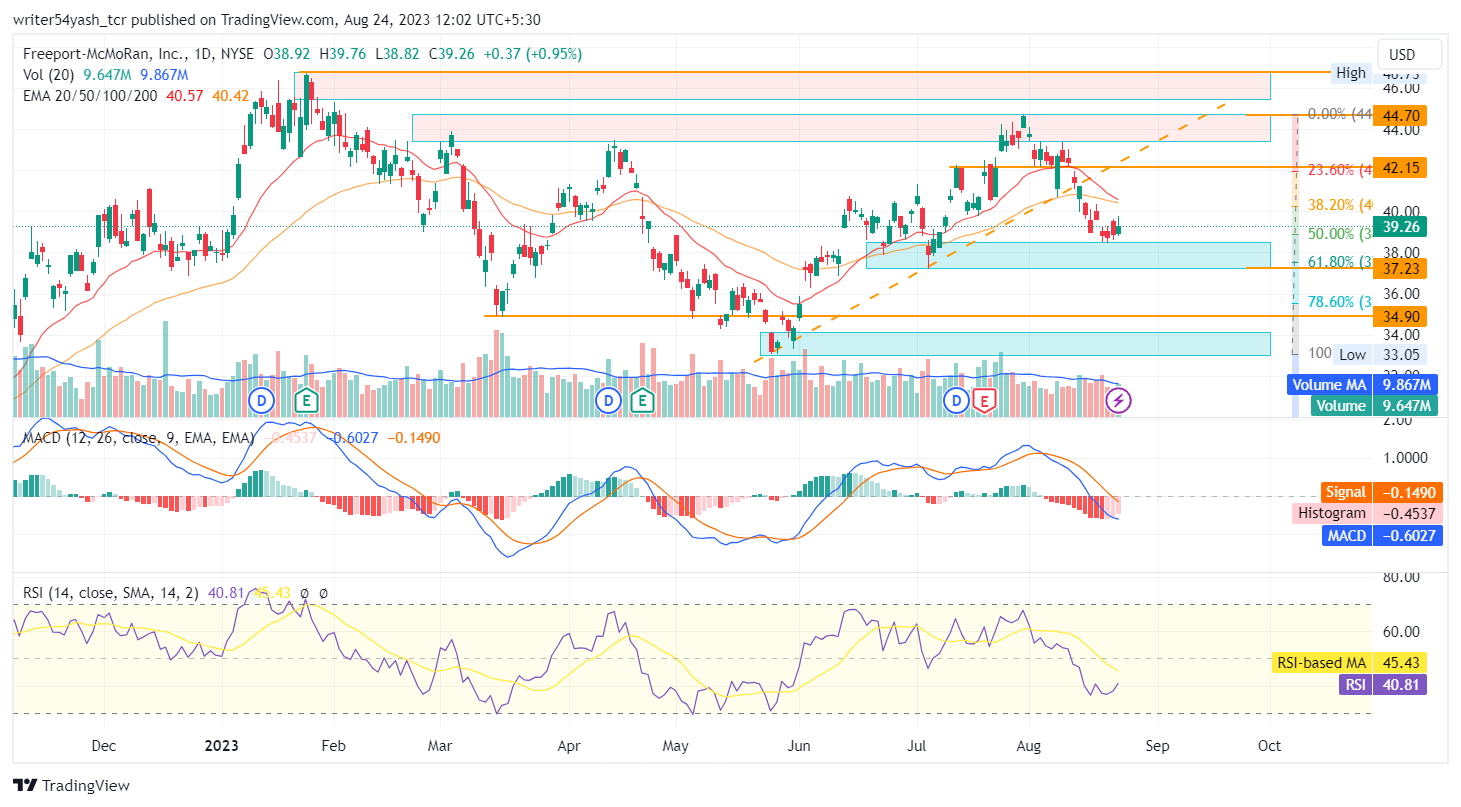1461x807 pixels.
Task: Click the Aug label on time axis
Action: tap(1030, 746)
